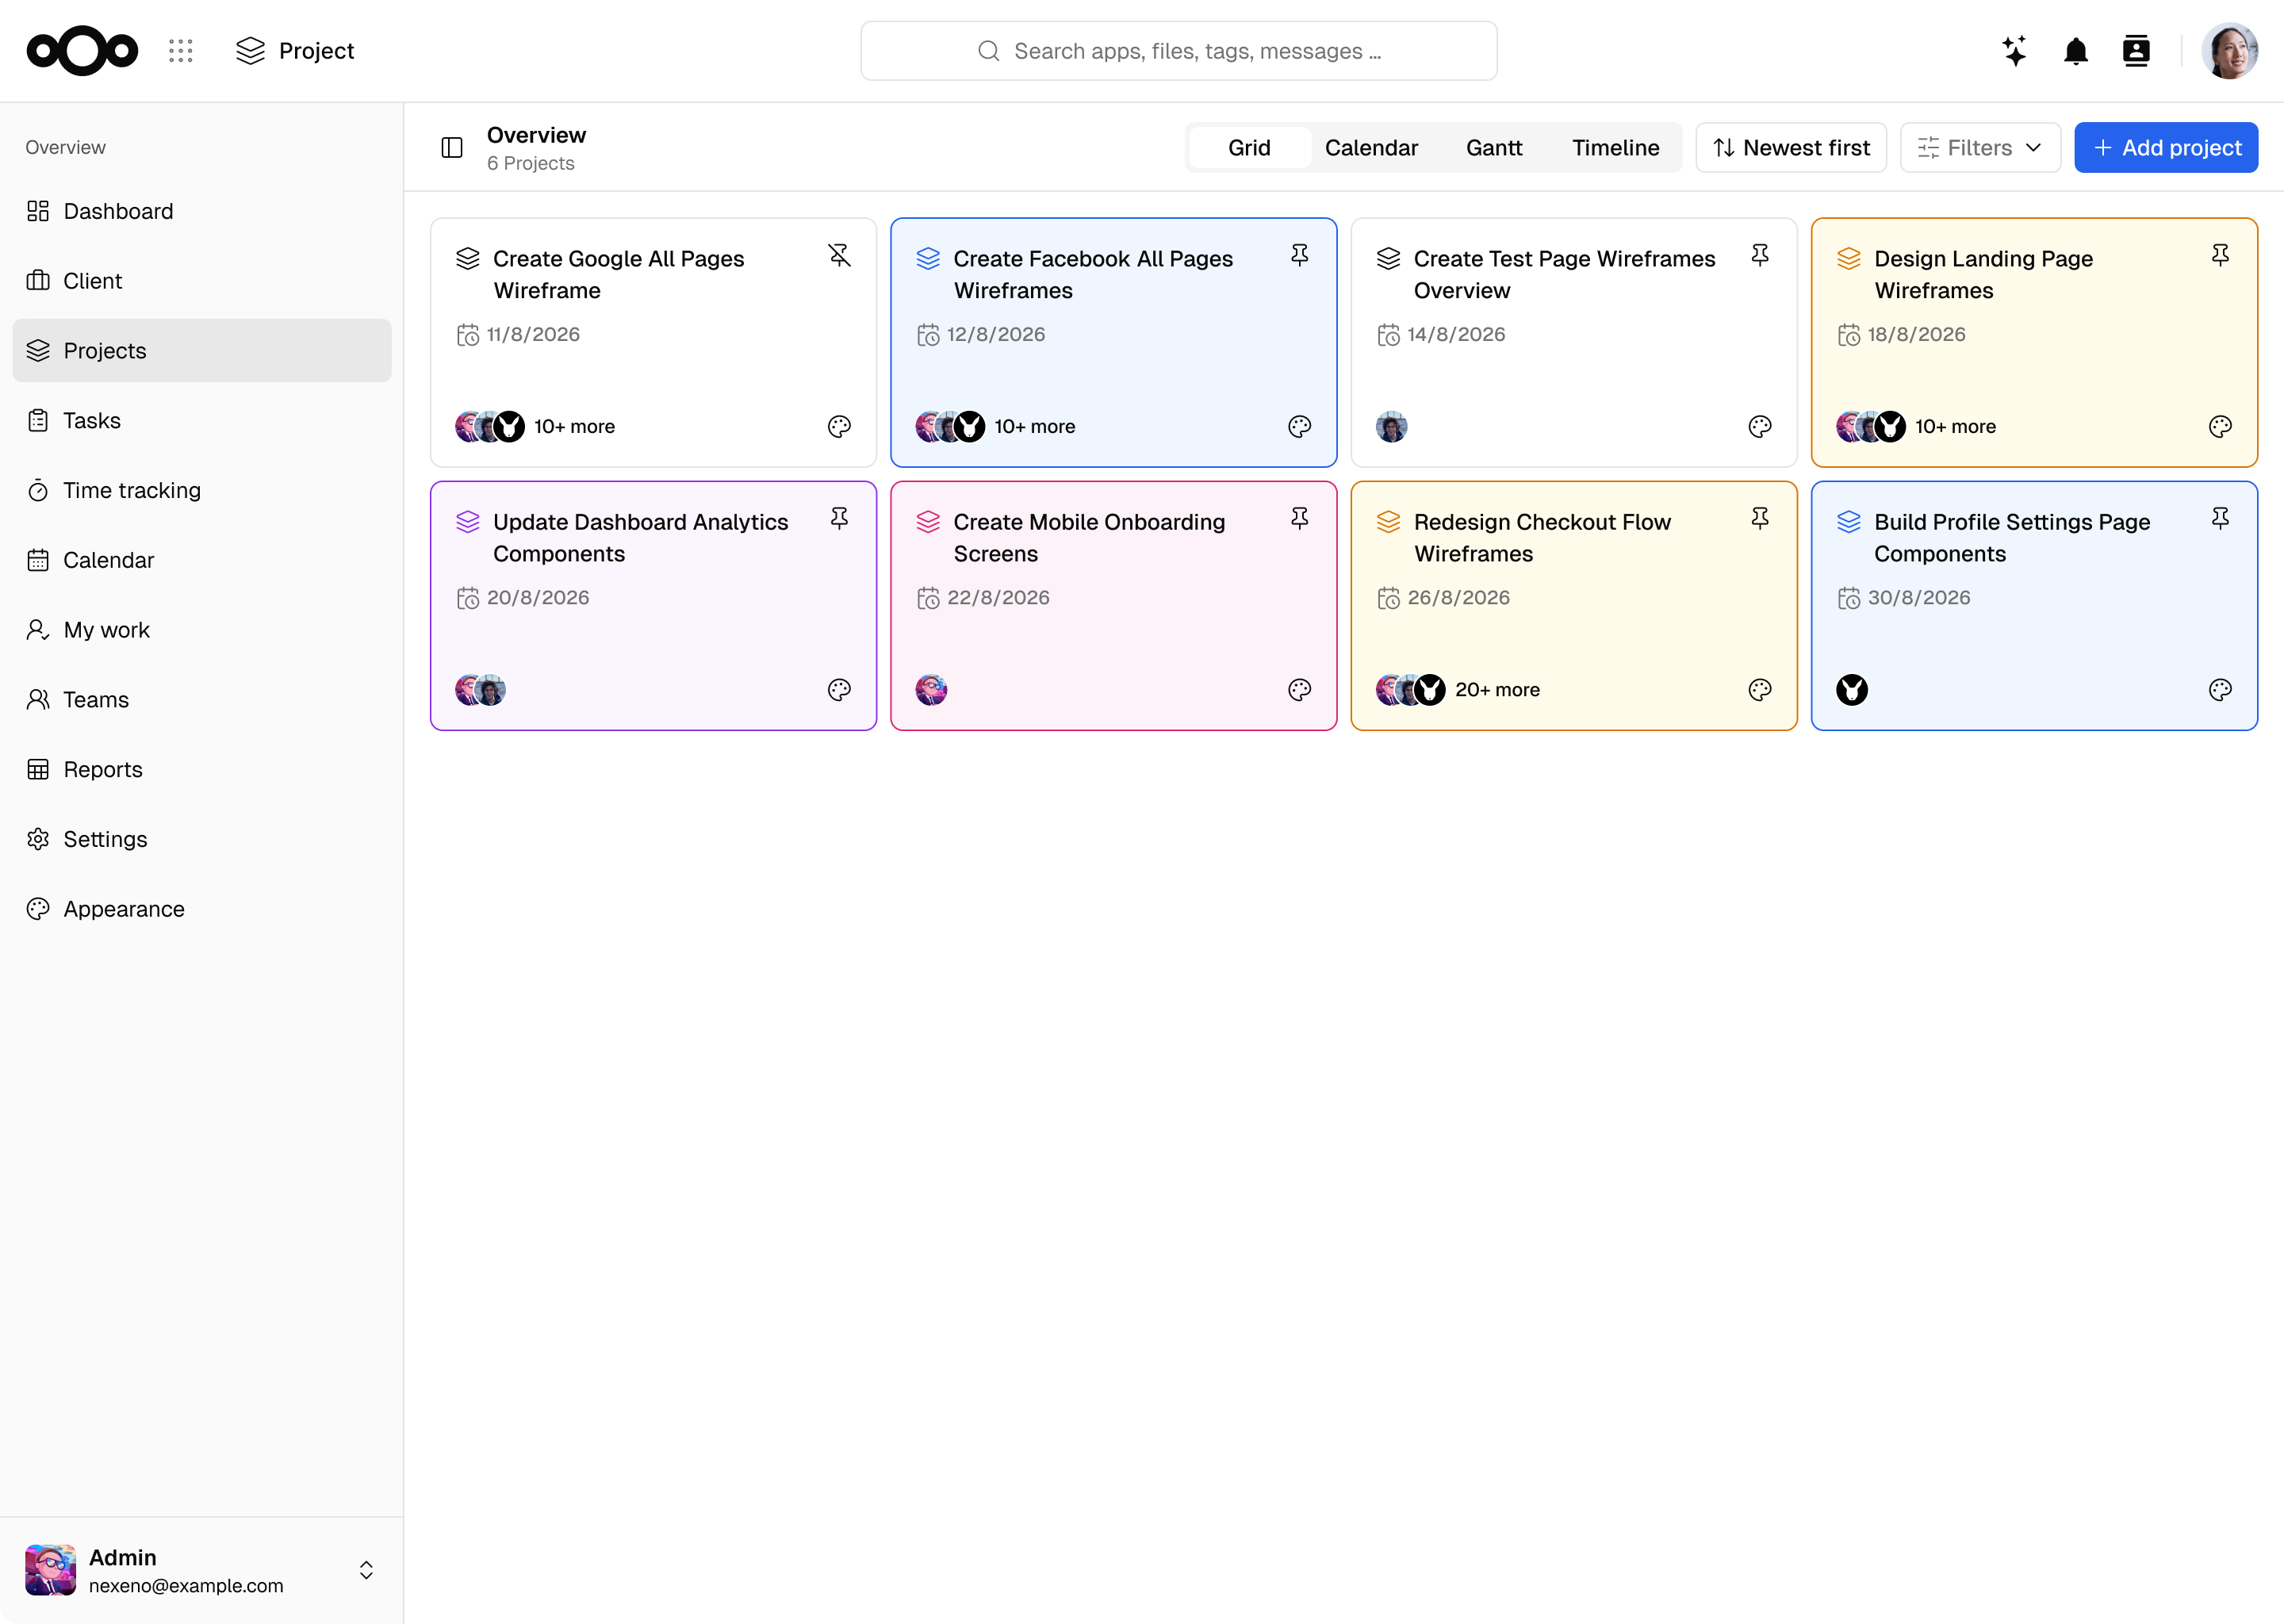2284x1624 pixels.
Task: Open Reports in the sidebar
Action: click(x=202, y=769)
